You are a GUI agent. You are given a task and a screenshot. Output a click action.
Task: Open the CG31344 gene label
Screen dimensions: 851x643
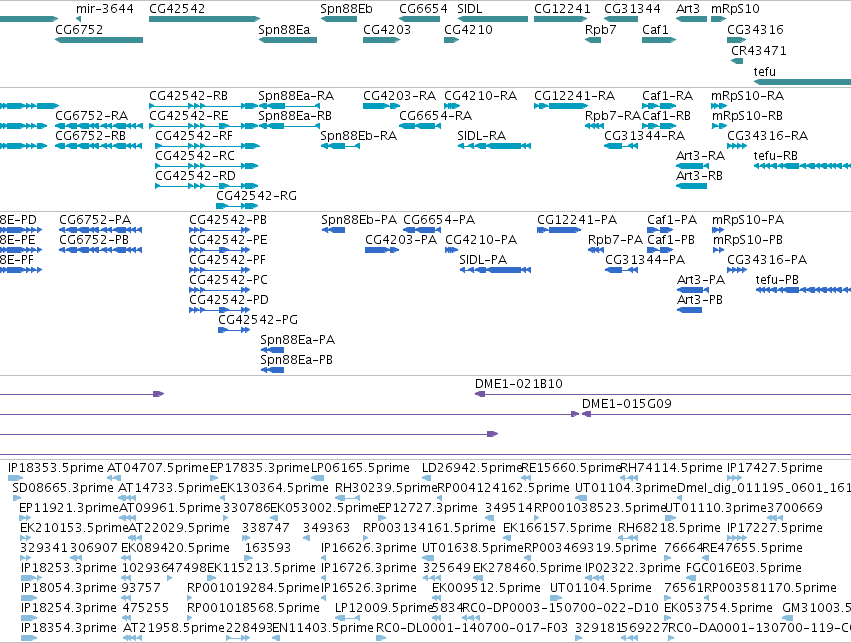coord(632,9)
